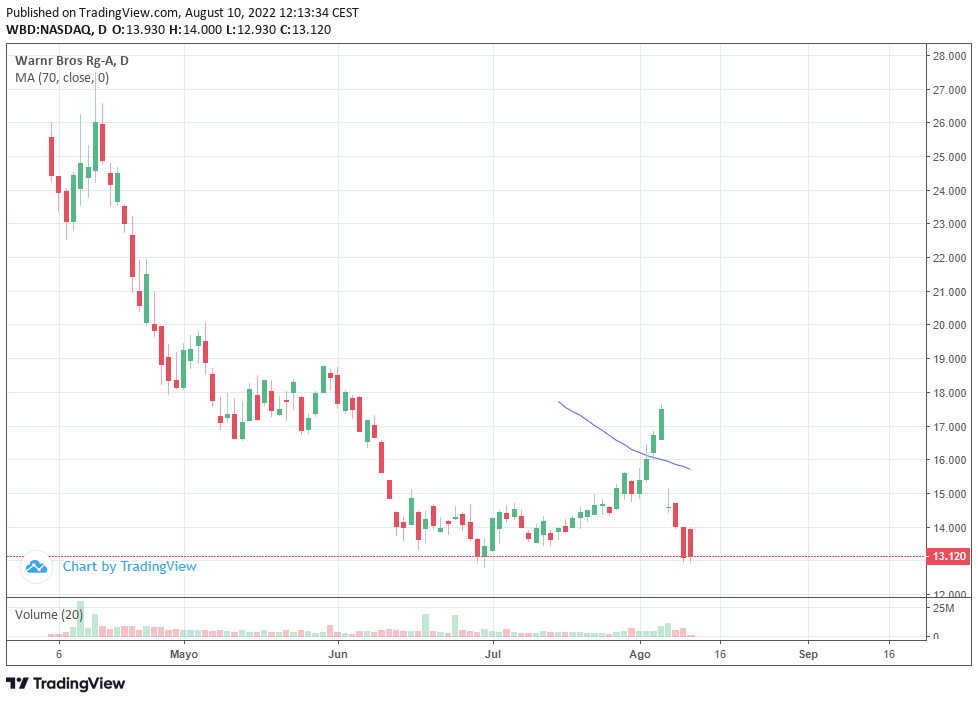Select the red 13.120 current price label

pos(949,556)
